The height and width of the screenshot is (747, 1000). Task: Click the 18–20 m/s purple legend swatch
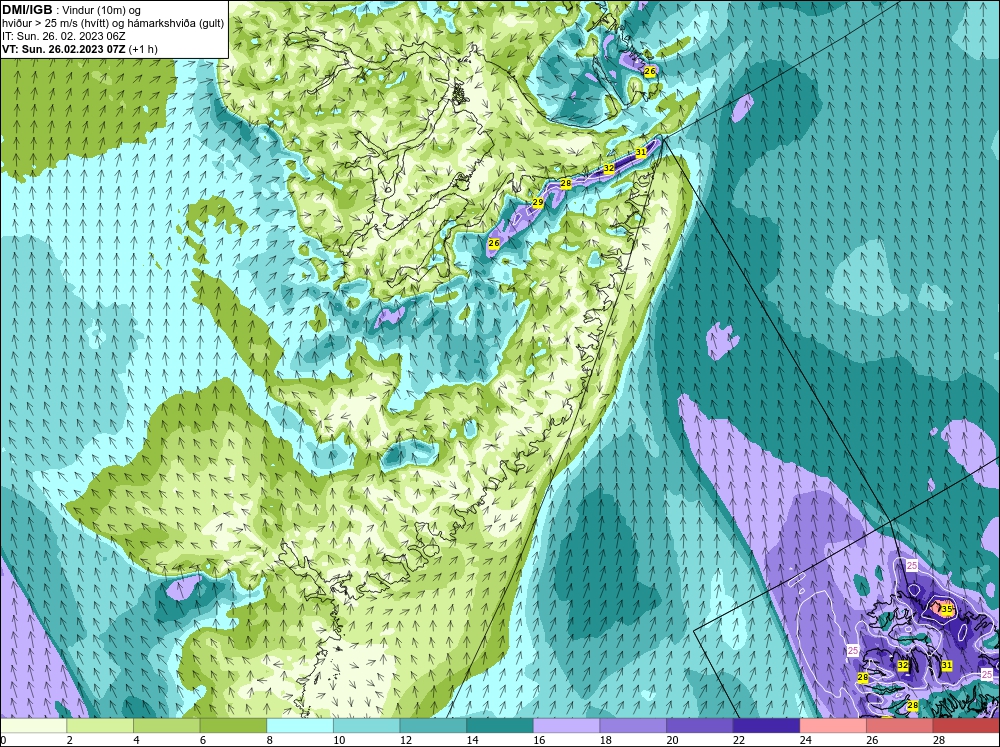click(x=633, y=726)
